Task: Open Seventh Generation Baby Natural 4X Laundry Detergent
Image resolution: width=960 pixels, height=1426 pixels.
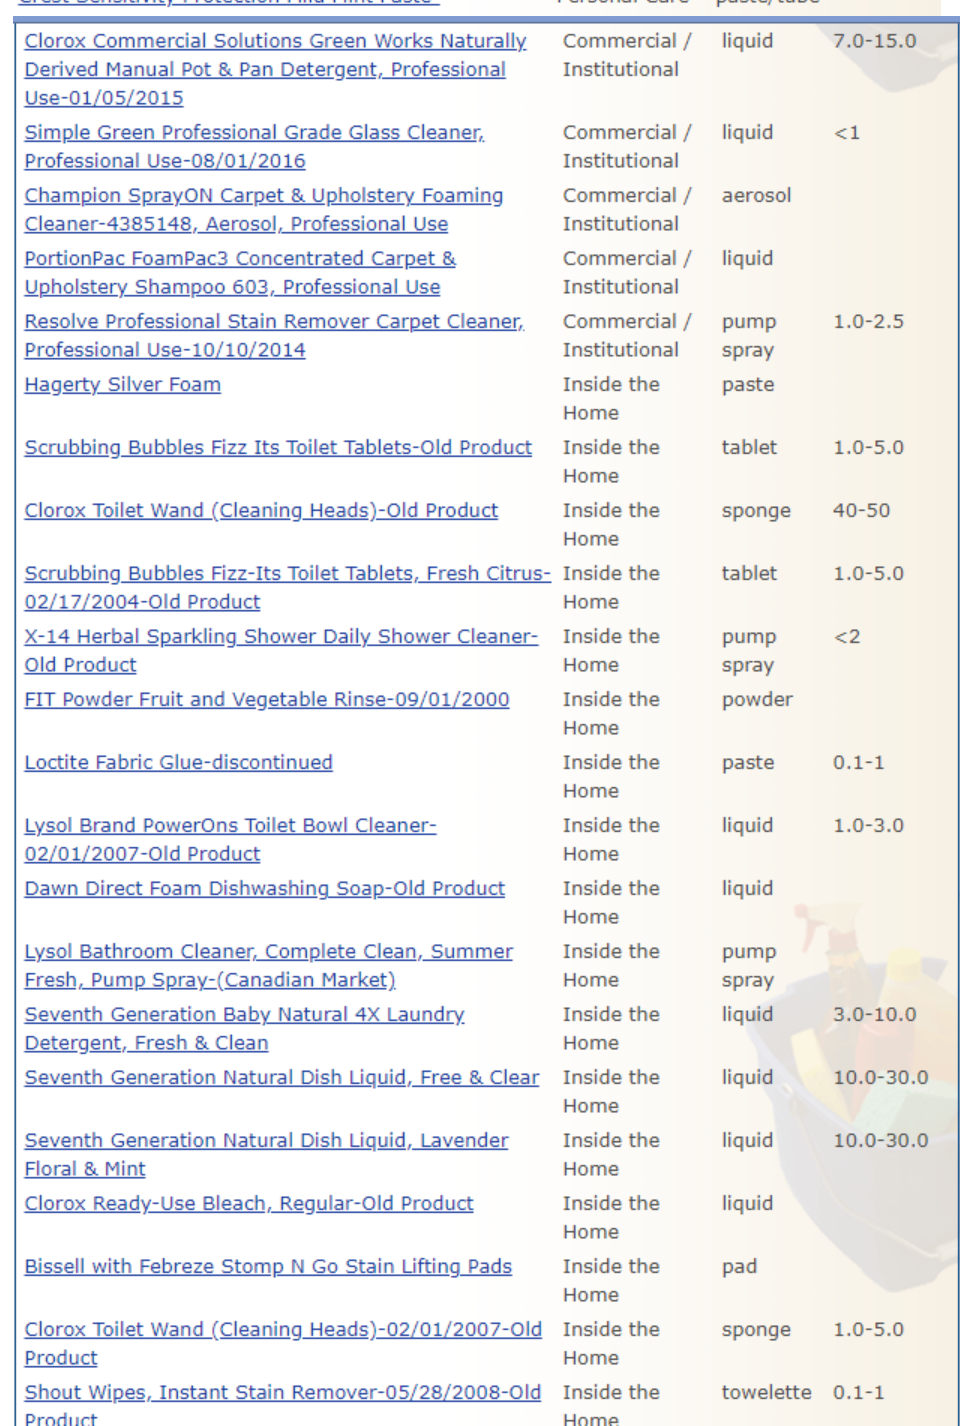Action: pos(244,1015)
